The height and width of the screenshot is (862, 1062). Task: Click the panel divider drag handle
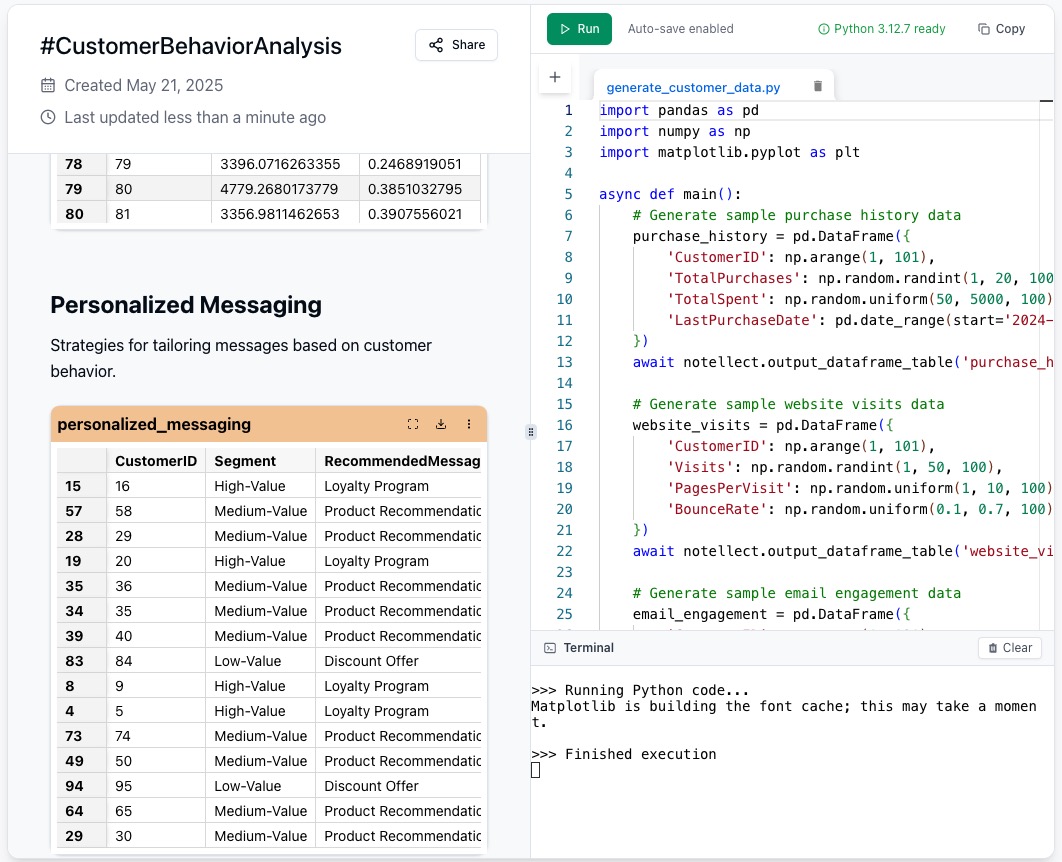click(531, 432)
